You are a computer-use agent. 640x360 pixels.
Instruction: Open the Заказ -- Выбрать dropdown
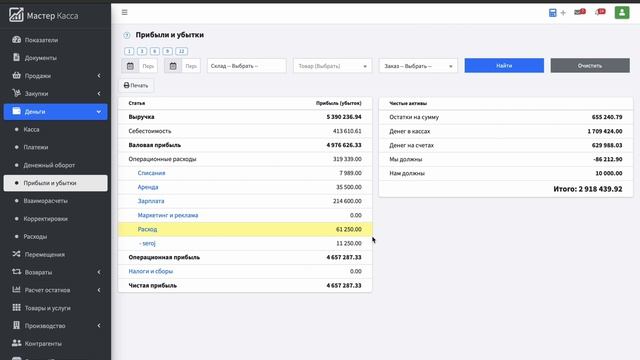pyautogui.click(x=418, y=66)
